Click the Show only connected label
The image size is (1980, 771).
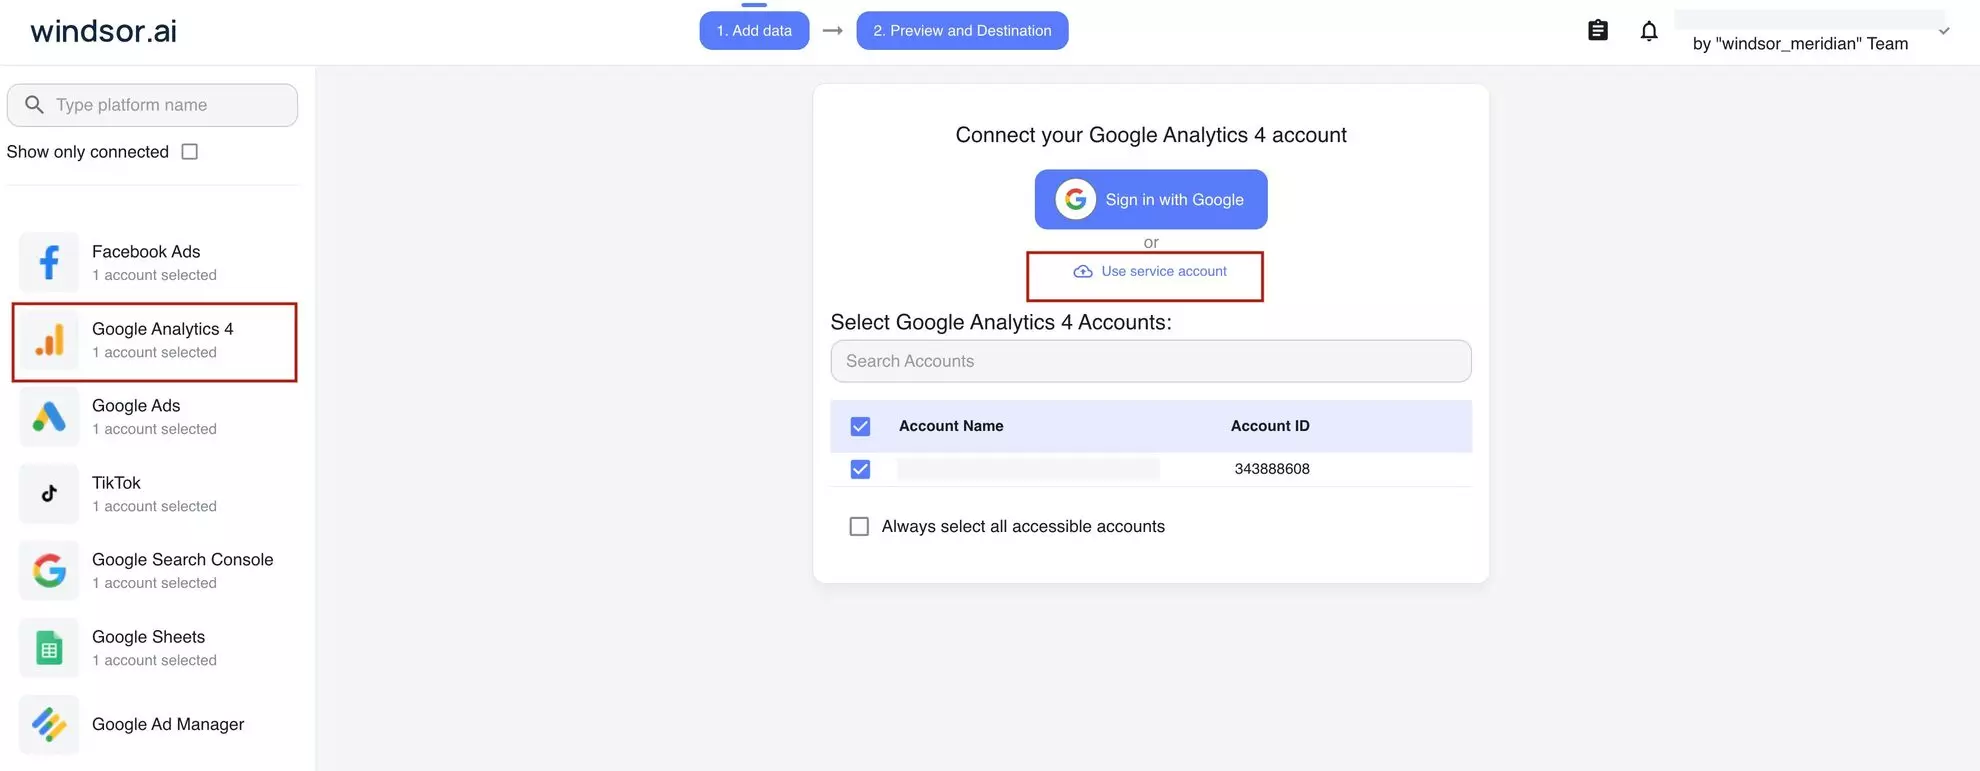coord(88,152)
